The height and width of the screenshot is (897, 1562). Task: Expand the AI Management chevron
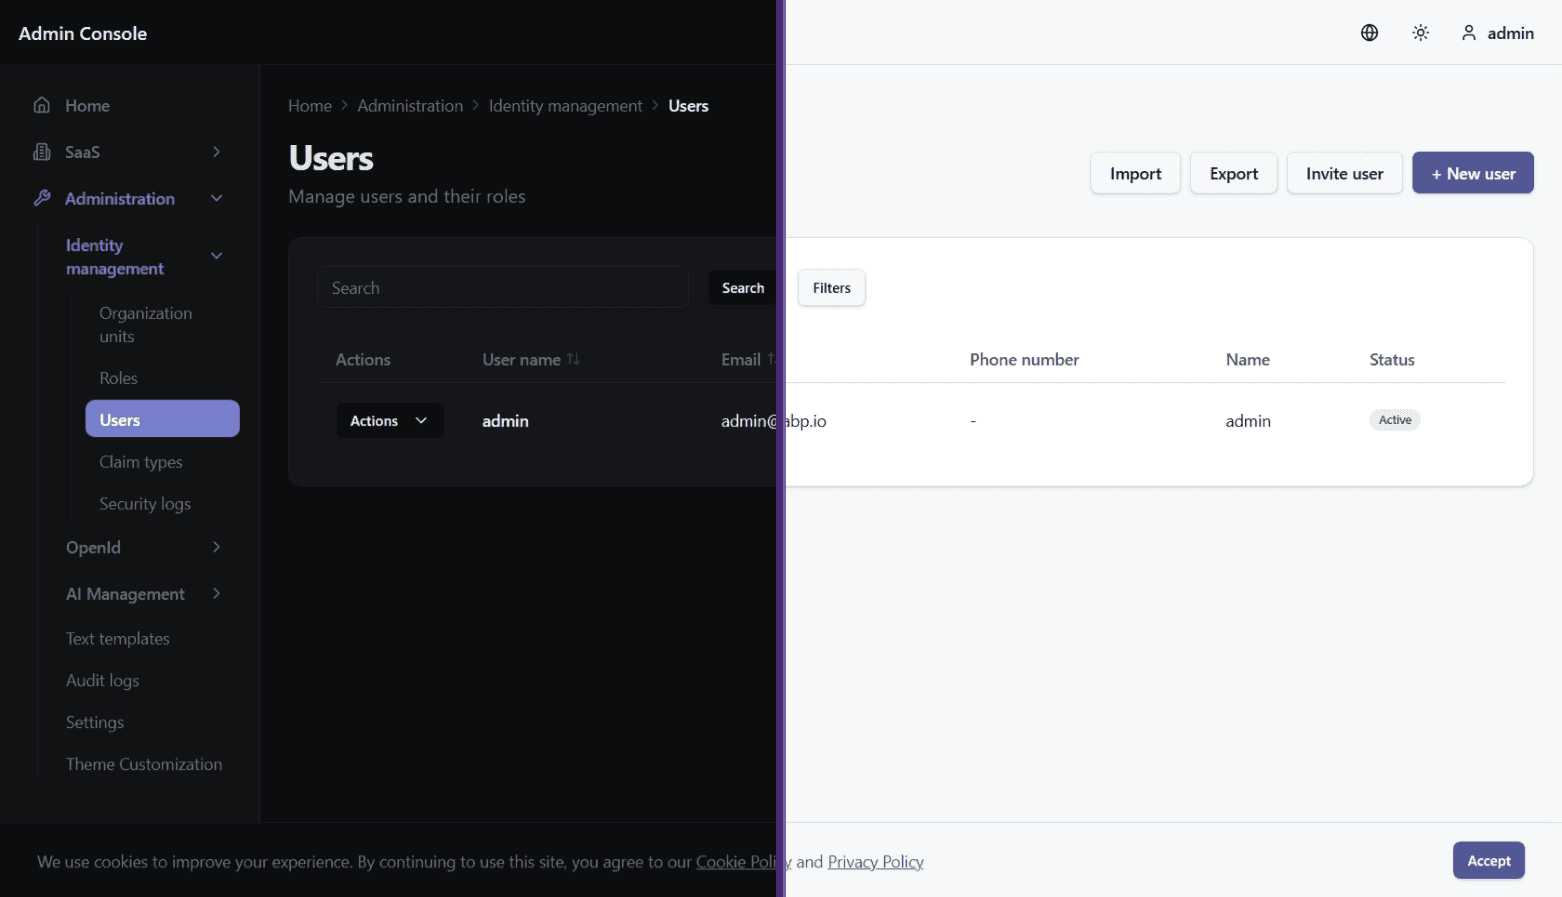point(217,594)
